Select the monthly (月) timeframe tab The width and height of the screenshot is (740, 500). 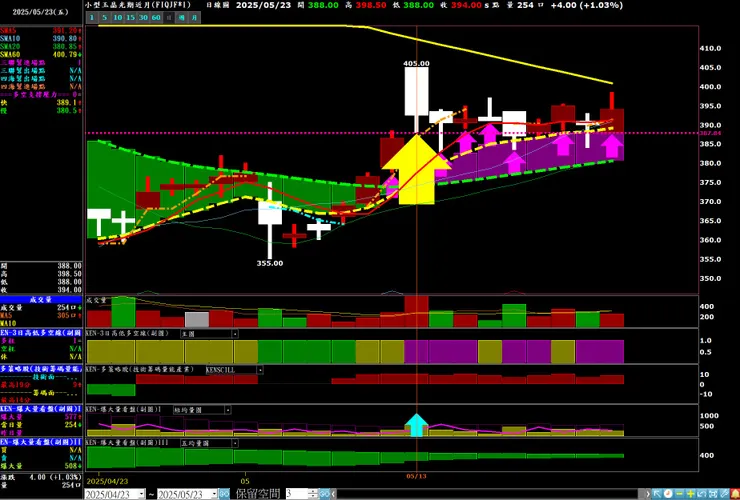pyautogui.click(x=194, y=17)
